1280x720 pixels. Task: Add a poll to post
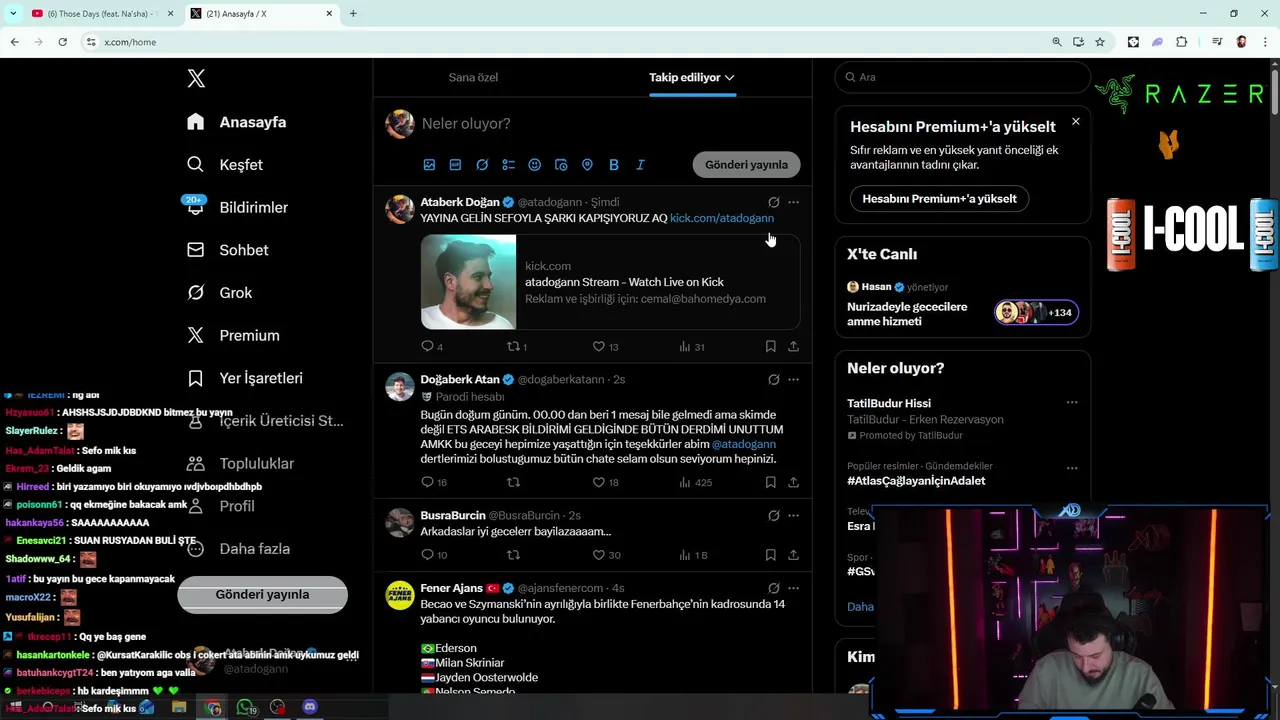coord(508,165)
